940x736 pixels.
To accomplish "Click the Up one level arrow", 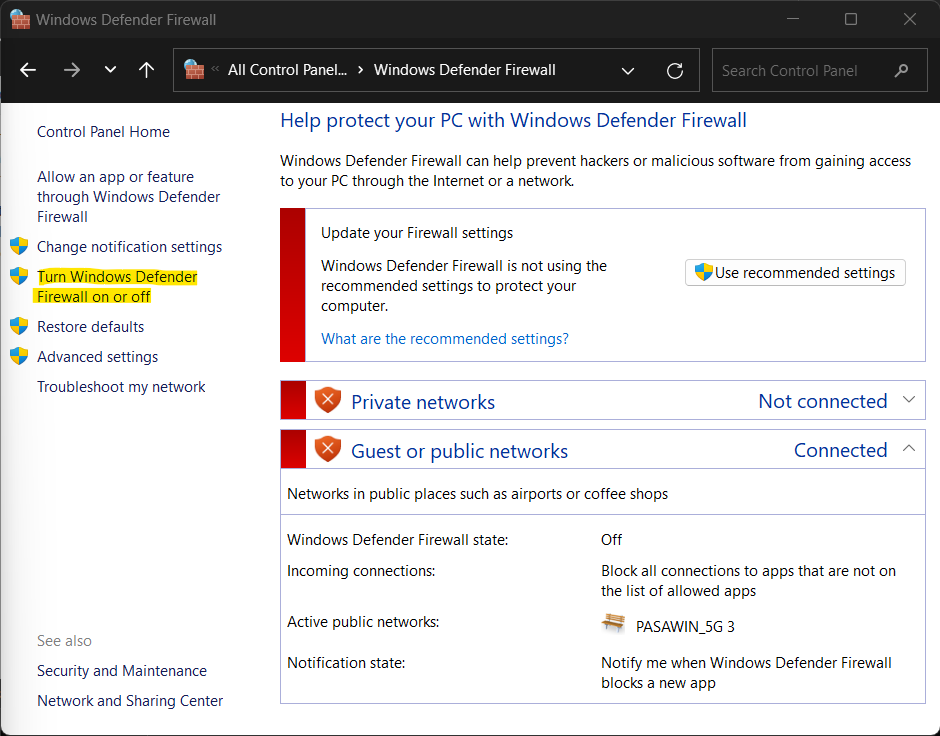I will 147,70.
